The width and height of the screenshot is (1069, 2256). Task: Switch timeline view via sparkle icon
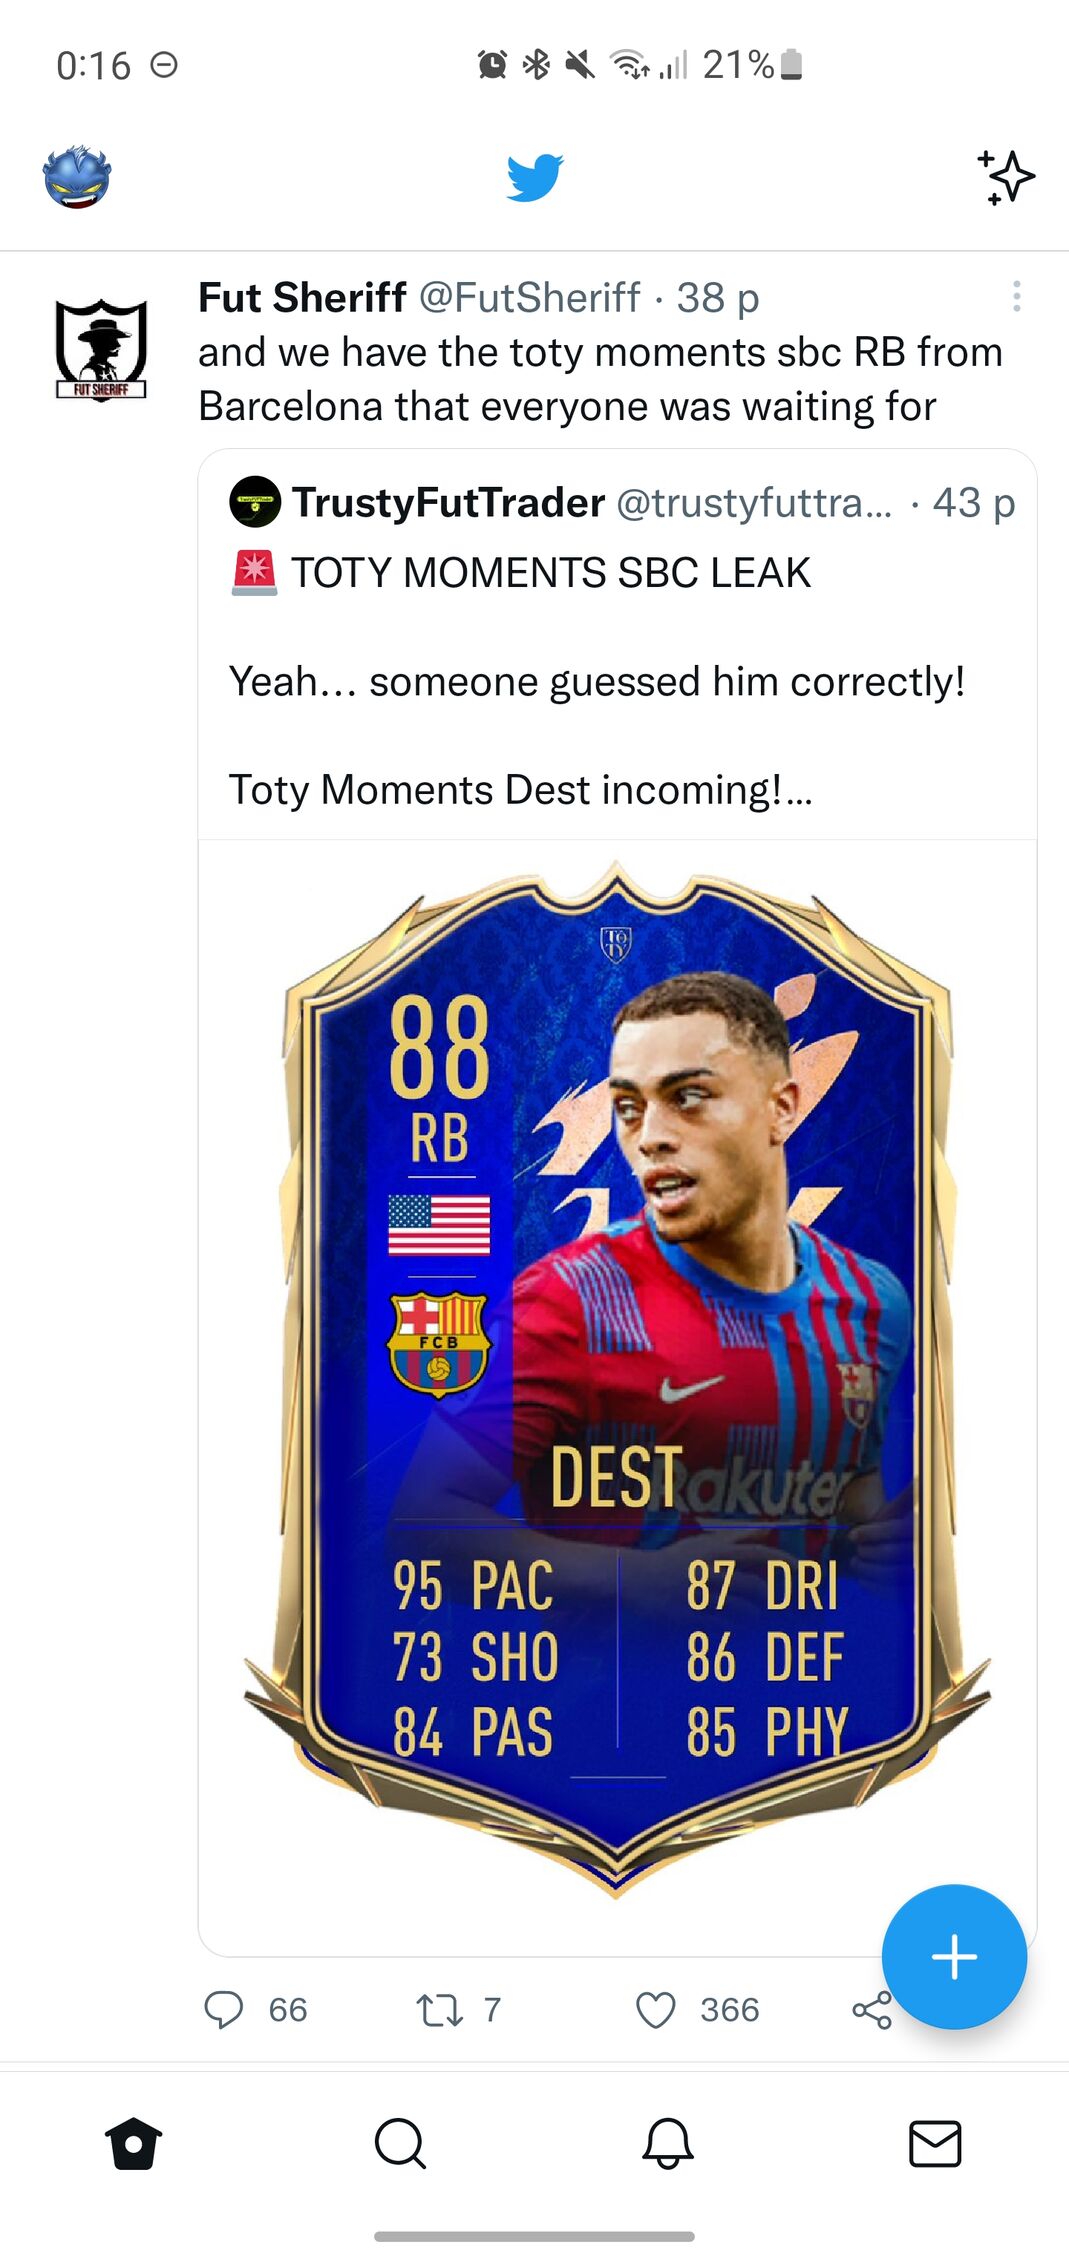1006,177
